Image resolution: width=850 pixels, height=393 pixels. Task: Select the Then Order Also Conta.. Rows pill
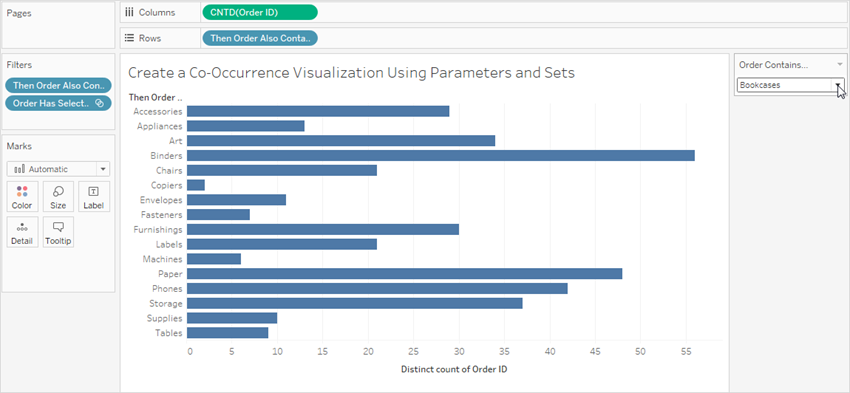coord(260,38)
